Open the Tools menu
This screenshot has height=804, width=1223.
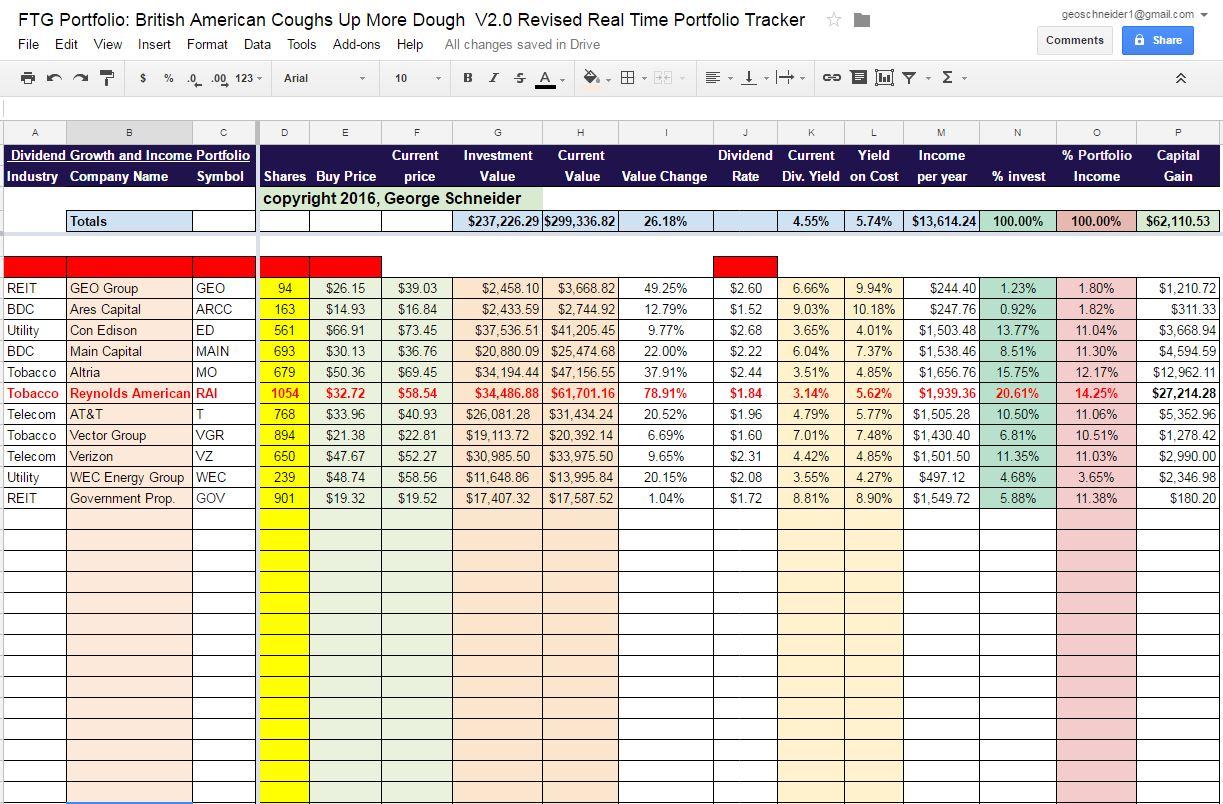coord(301,44)
